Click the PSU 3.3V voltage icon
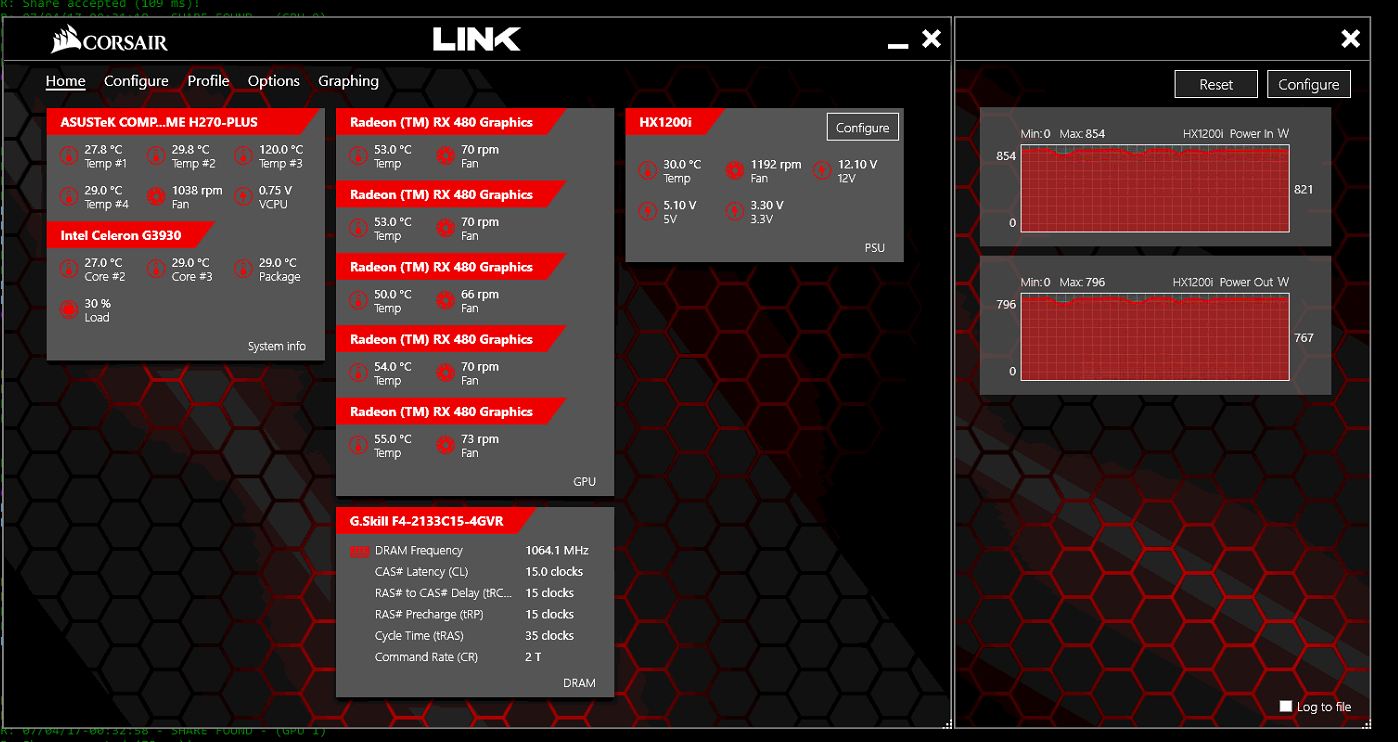Screen dimensions: 1398x742 [735, 212]
